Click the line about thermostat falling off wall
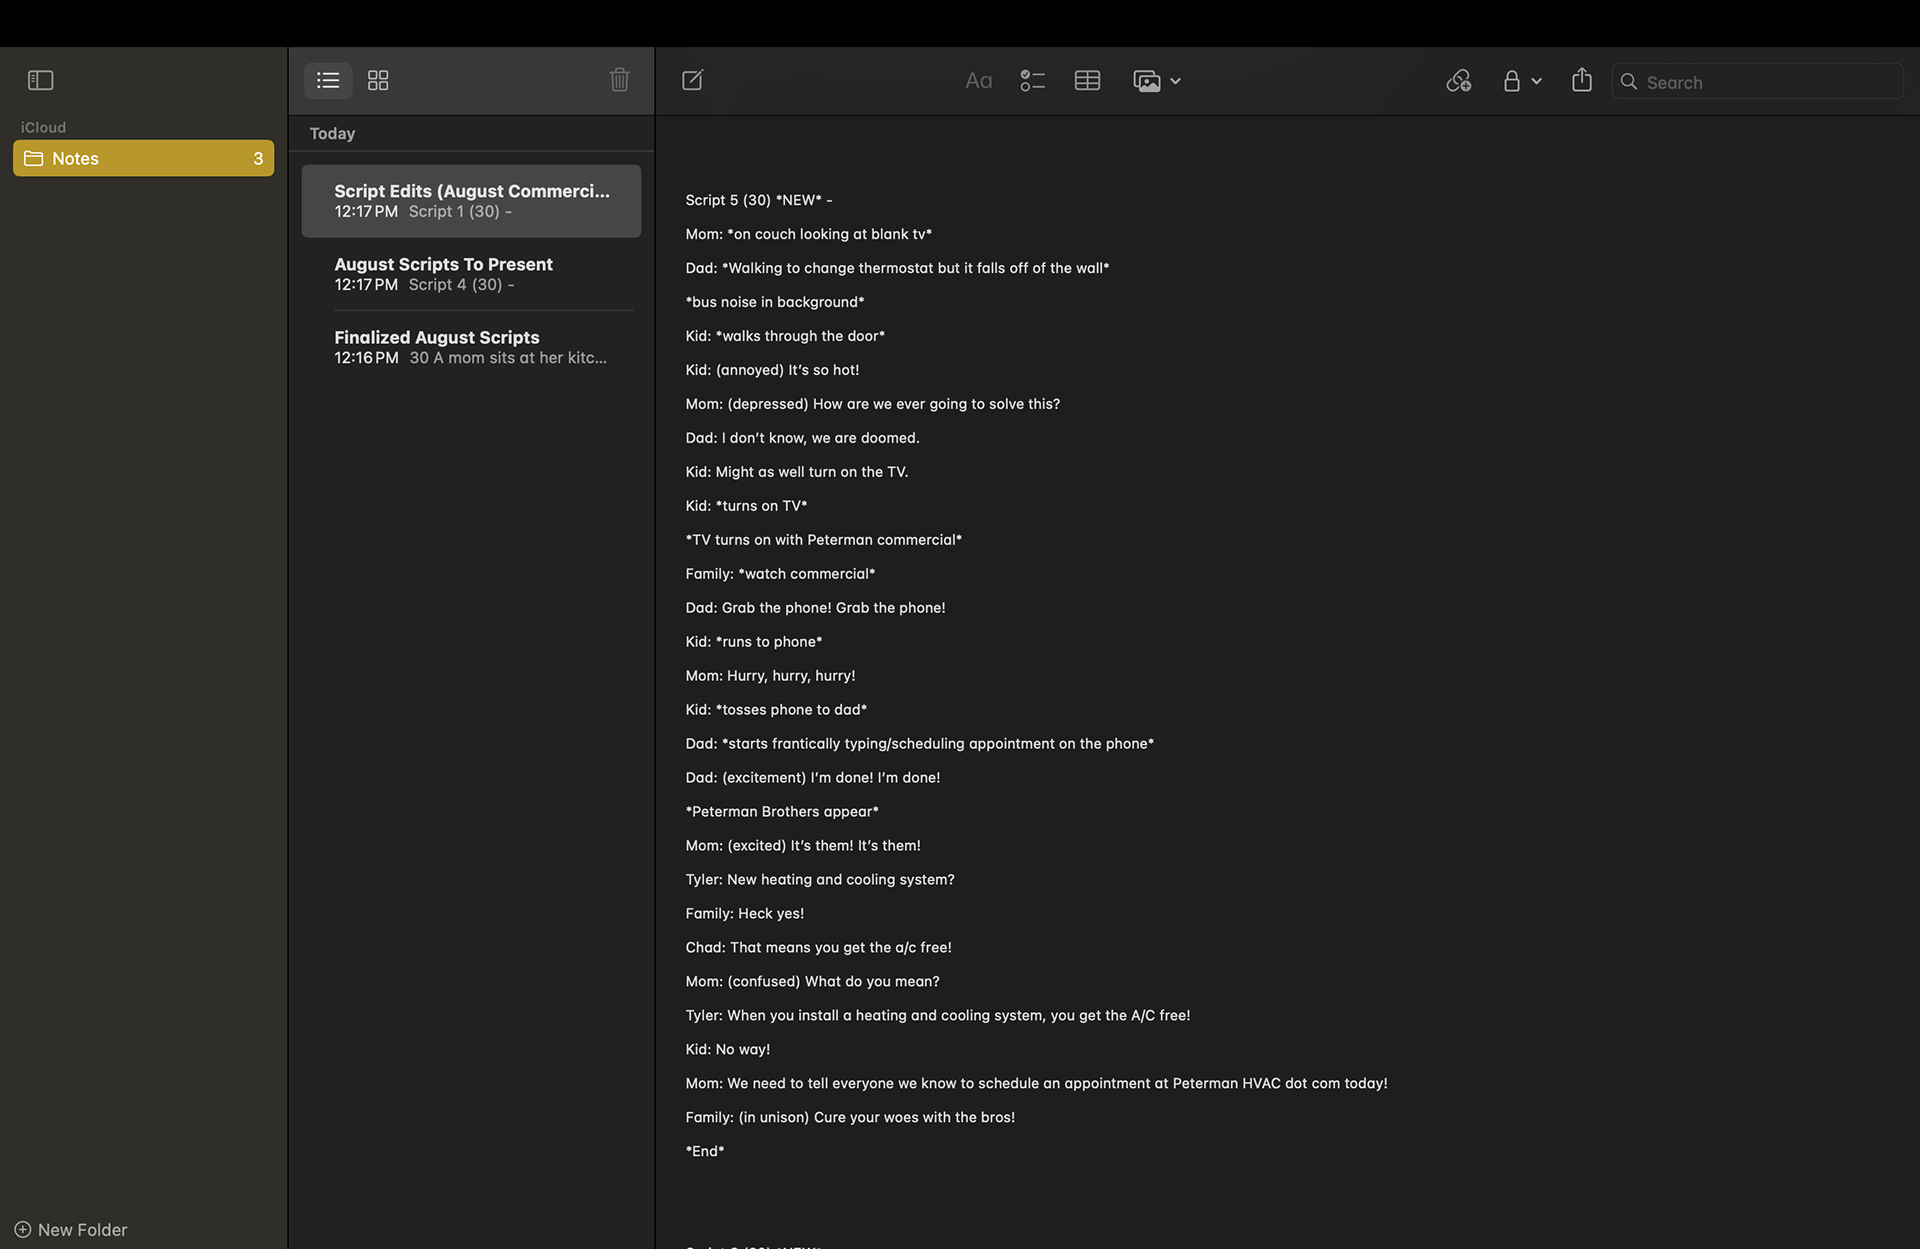1920x1249 pixels. point(897,268)
